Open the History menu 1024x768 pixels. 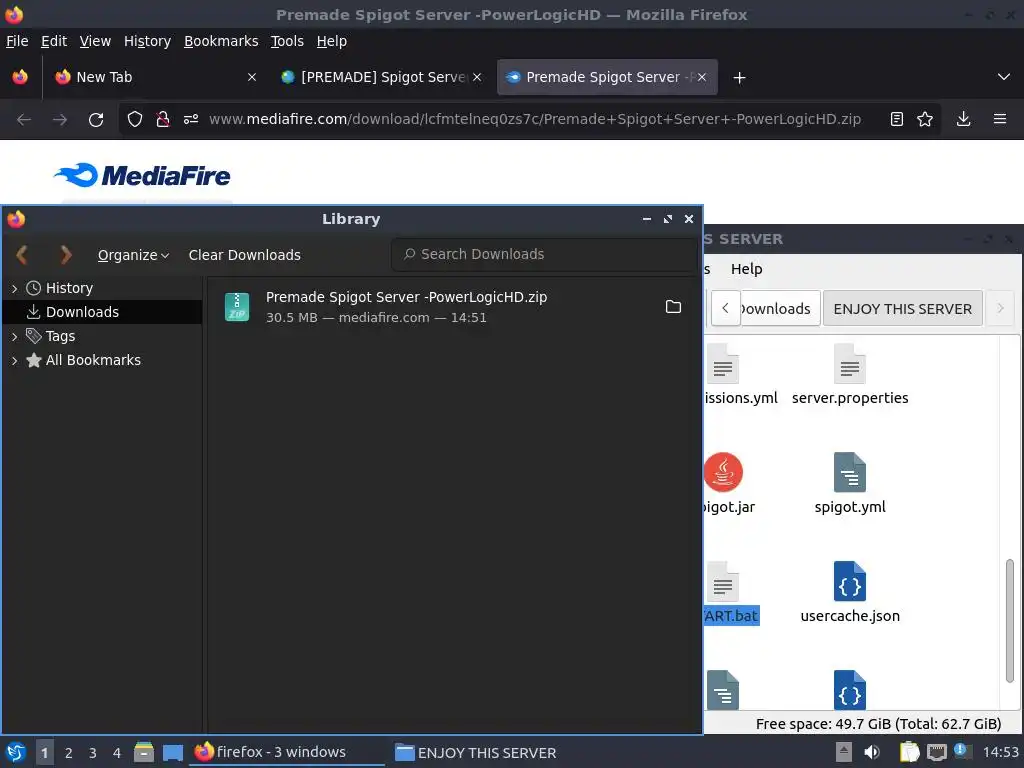pos(147,41)
